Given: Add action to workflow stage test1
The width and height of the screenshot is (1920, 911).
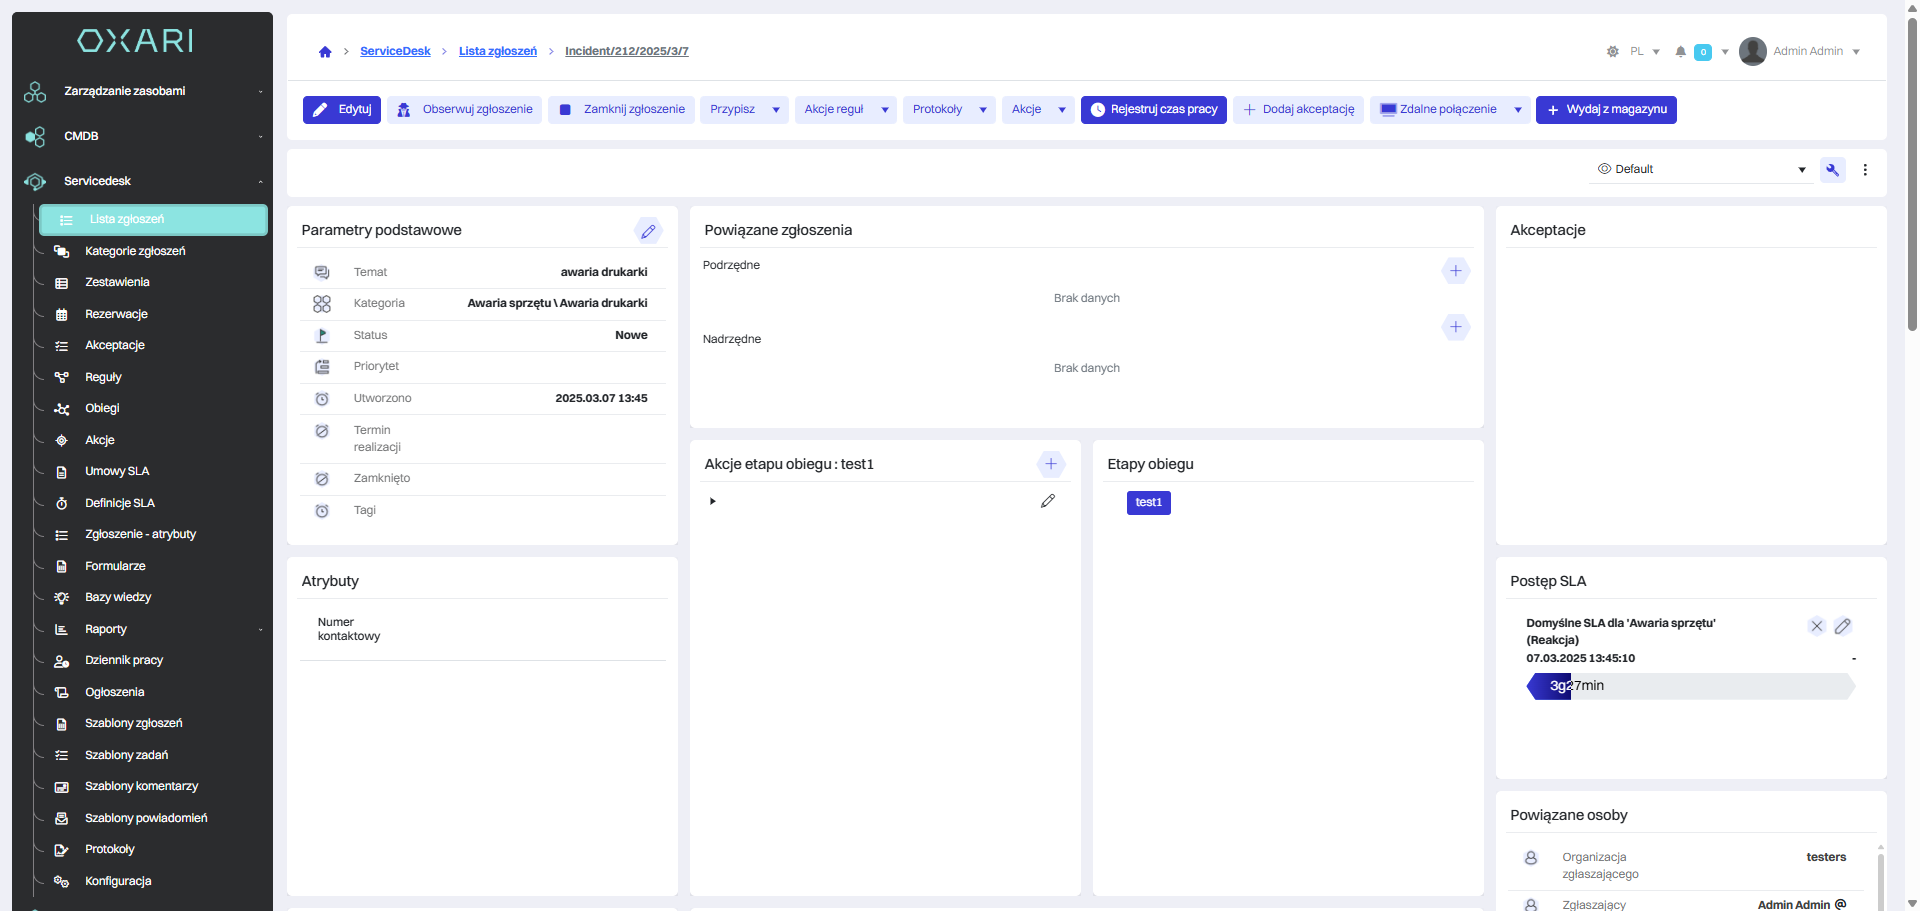Looking at the screenshot, I should (1050, 464).
